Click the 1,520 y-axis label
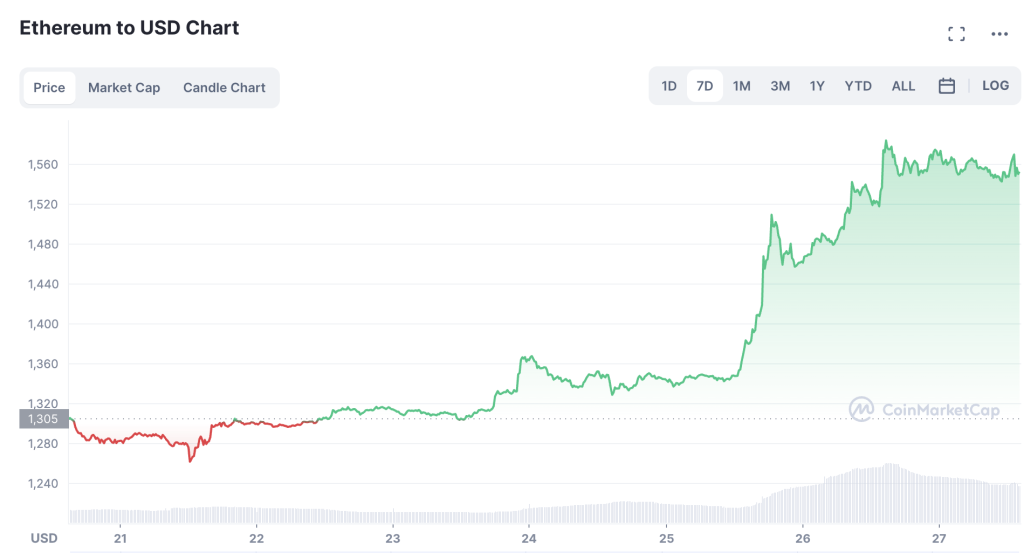Image resolution: width=1024 pixels, height=553 pixels. tap(43, 204)
